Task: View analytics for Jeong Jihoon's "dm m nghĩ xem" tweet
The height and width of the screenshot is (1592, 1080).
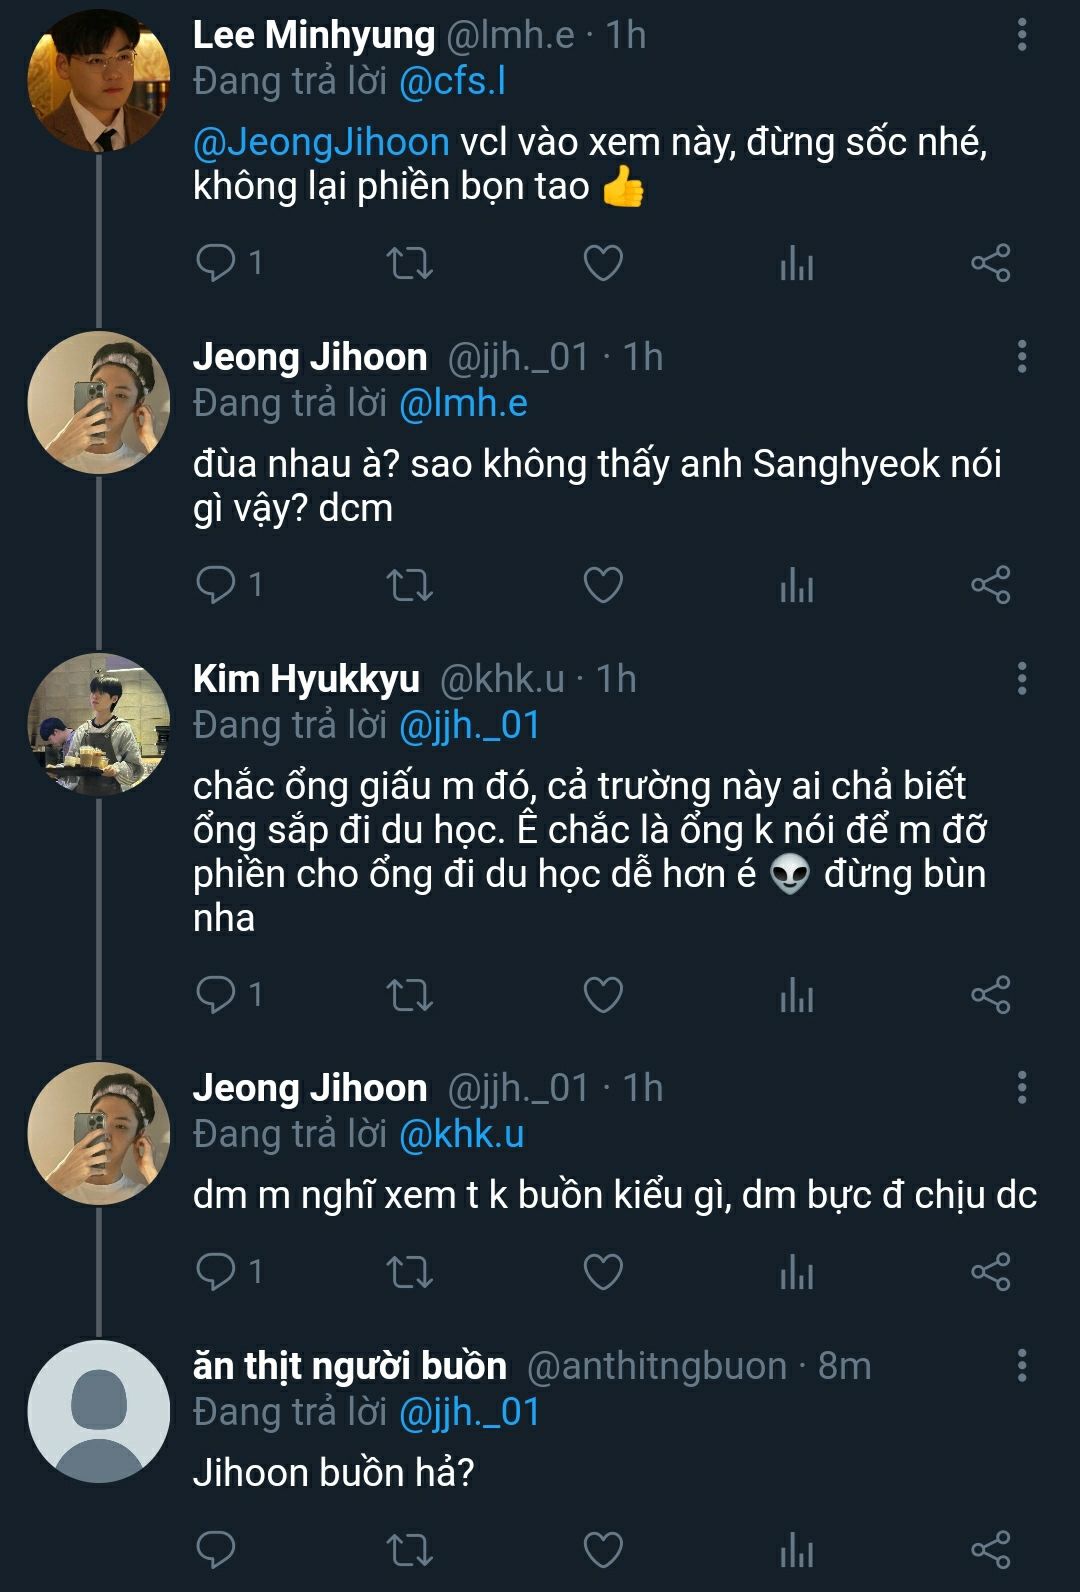Action: click(x=796, y=1272)
